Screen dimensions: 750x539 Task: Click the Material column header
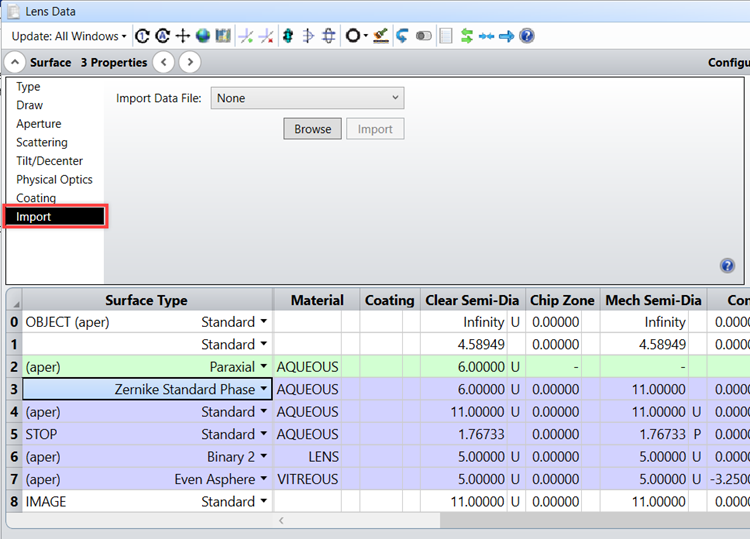(x=317, y=300)
